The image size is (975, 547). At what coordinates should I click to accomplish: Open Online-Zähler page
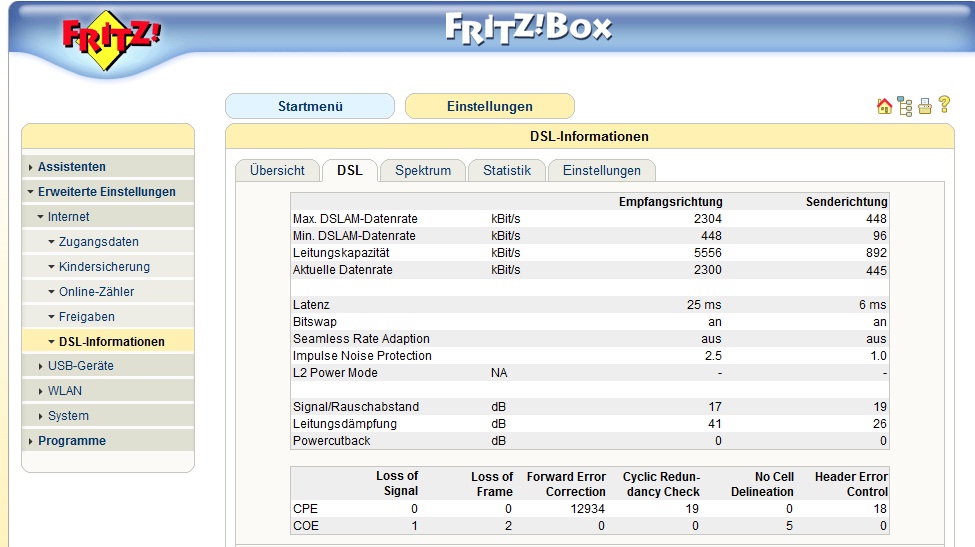click(x=96, y=291)
